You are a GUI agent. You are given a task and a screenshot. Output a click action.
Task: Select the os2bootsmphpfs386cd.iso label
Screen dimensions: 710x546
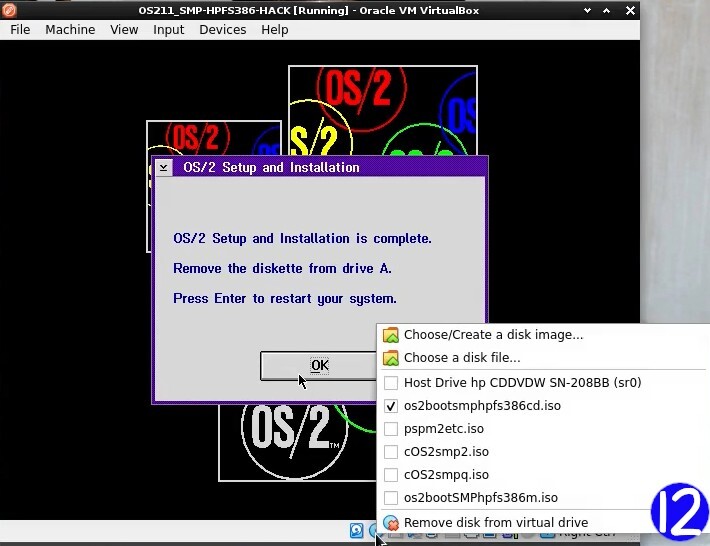[x=482, y=406]
